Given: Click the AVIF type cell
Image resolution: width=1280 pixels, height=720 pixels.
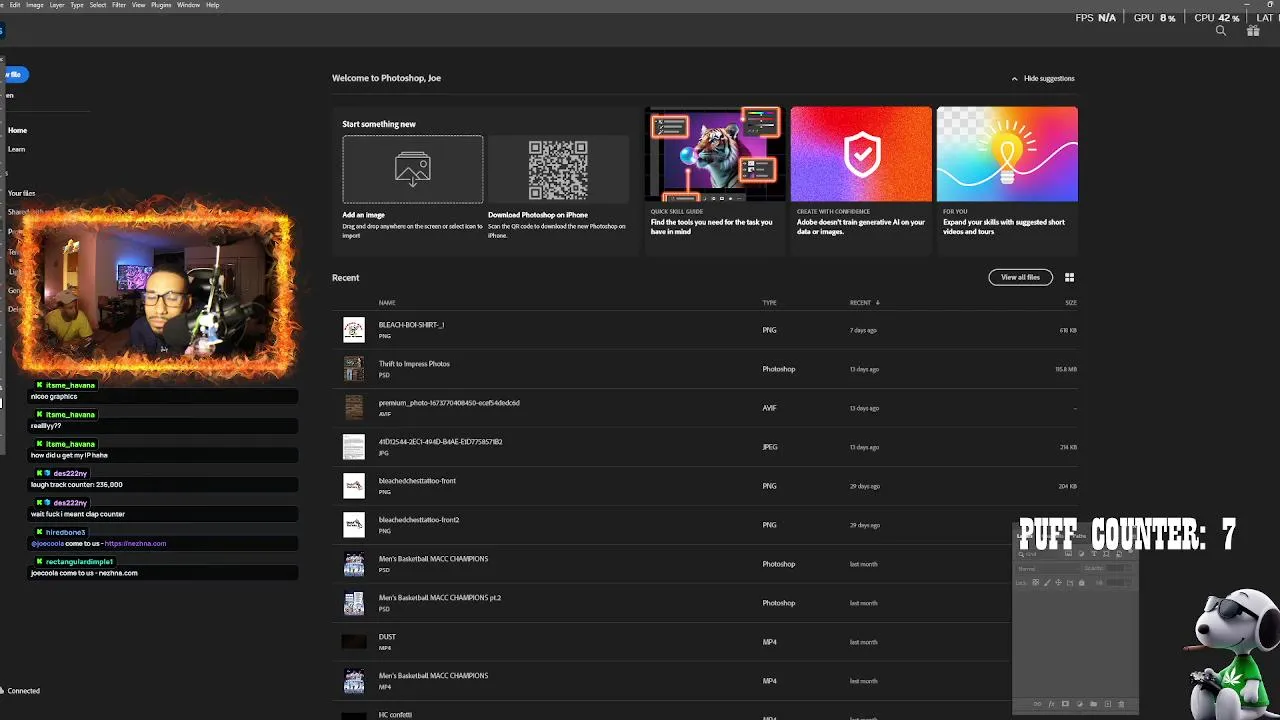Looking at the screenshot, I should (x=769, y=408).
